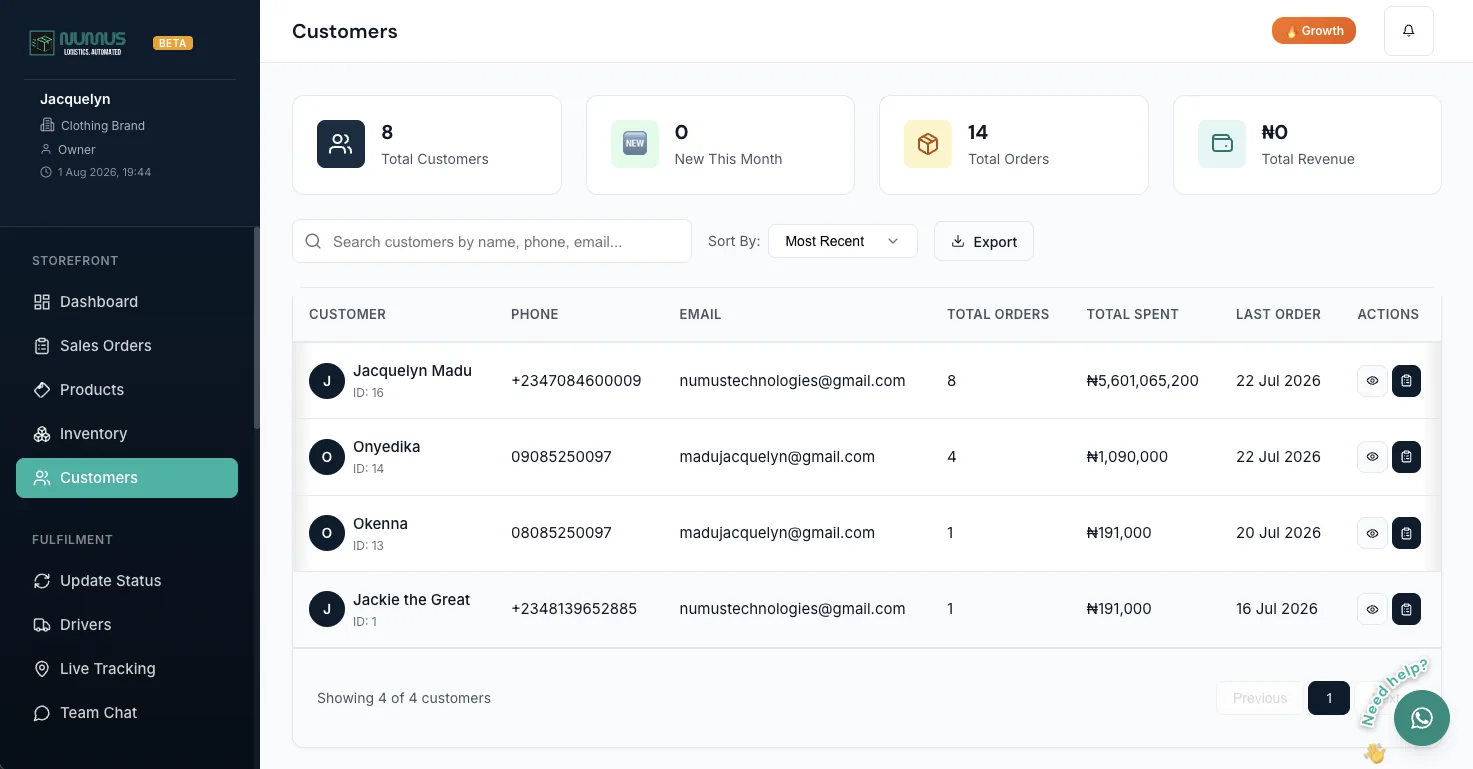Click the Total Revenue wallet icon

(1222, 144)
